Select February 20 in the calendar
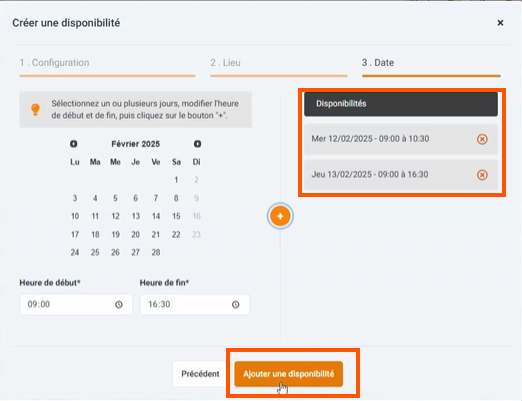522x401 pixels. 136,235
